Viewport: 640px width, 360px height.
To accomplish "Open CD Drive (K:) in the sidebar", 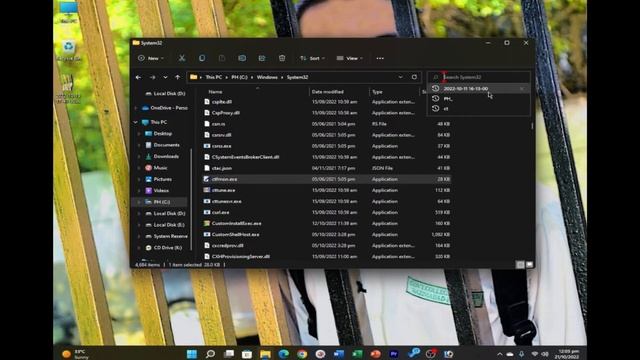I will pyautogui.click(x=167, y=248).
